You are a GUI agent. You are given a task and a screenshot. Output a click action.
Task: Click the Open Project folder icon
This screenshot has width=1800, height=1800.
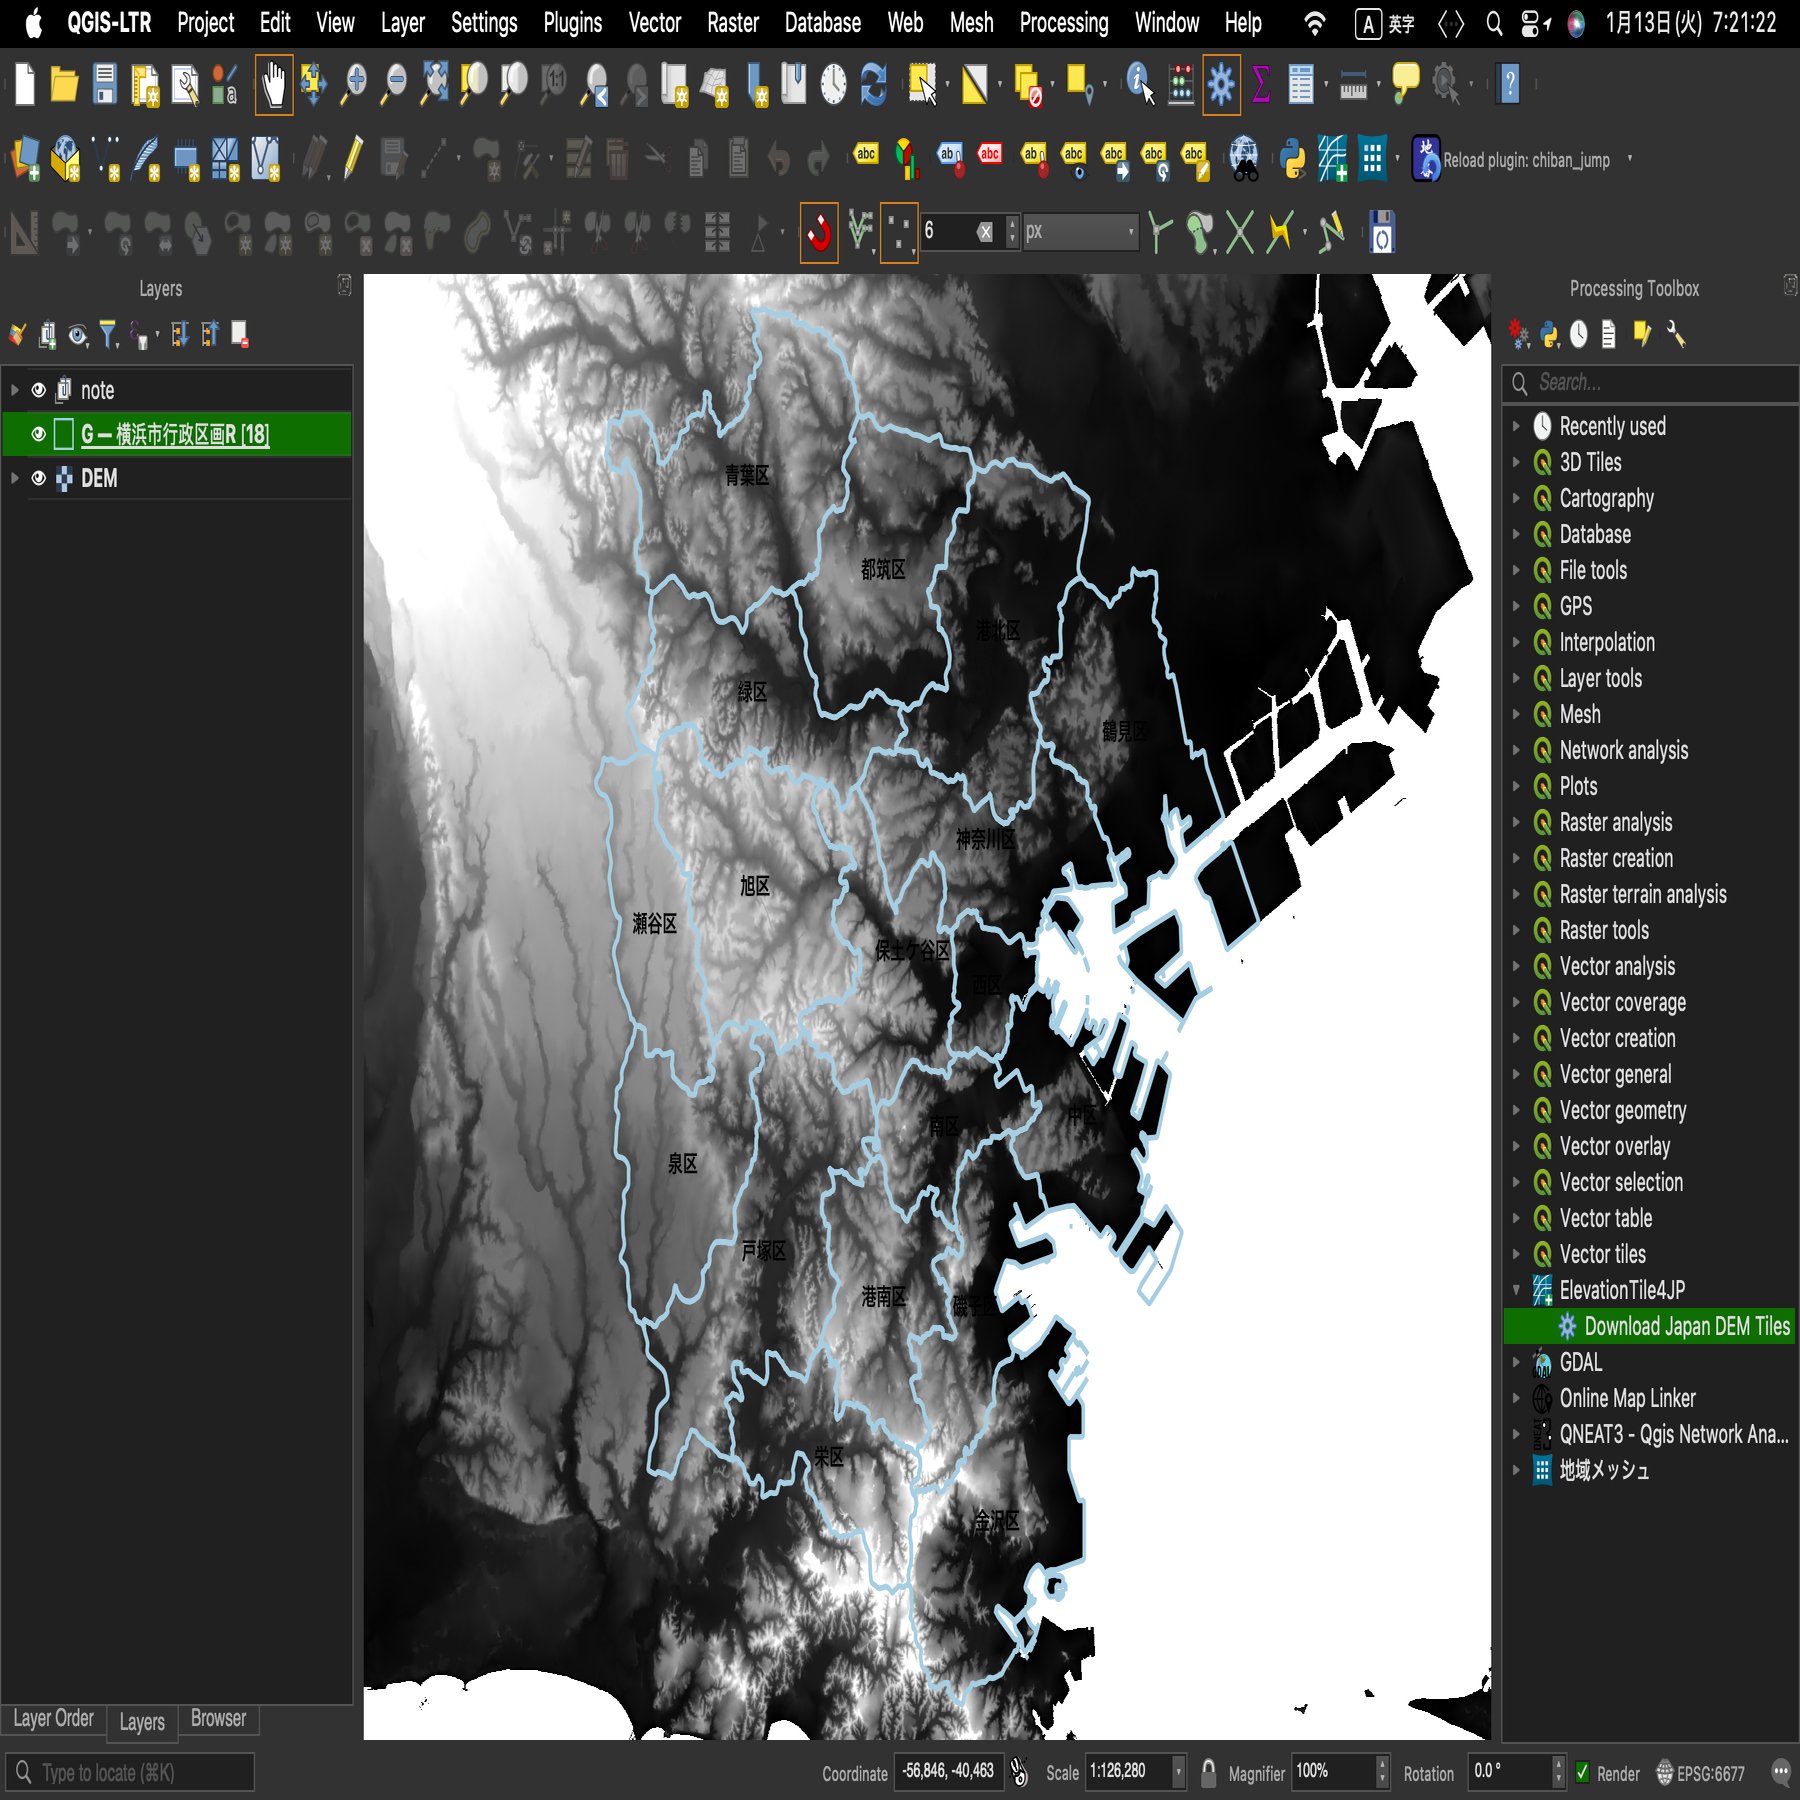click(x=64, y=84)
